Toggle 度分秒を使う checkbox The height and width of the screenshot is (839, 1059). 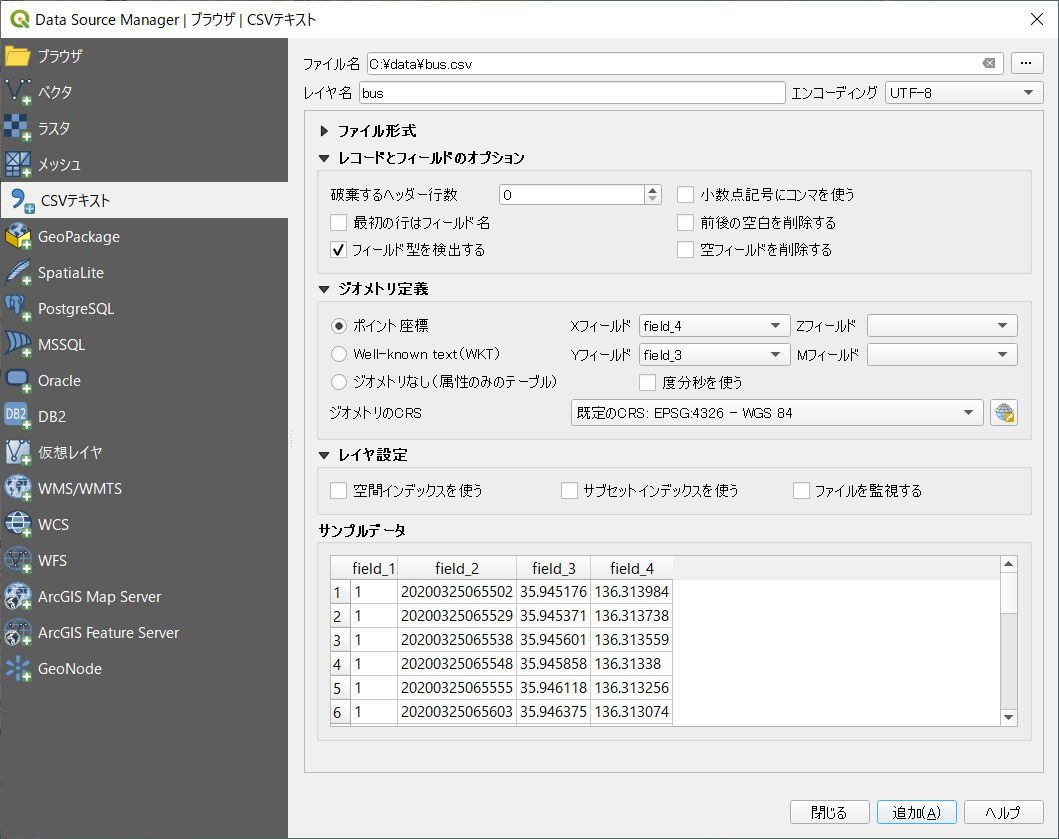pos(648,382)
